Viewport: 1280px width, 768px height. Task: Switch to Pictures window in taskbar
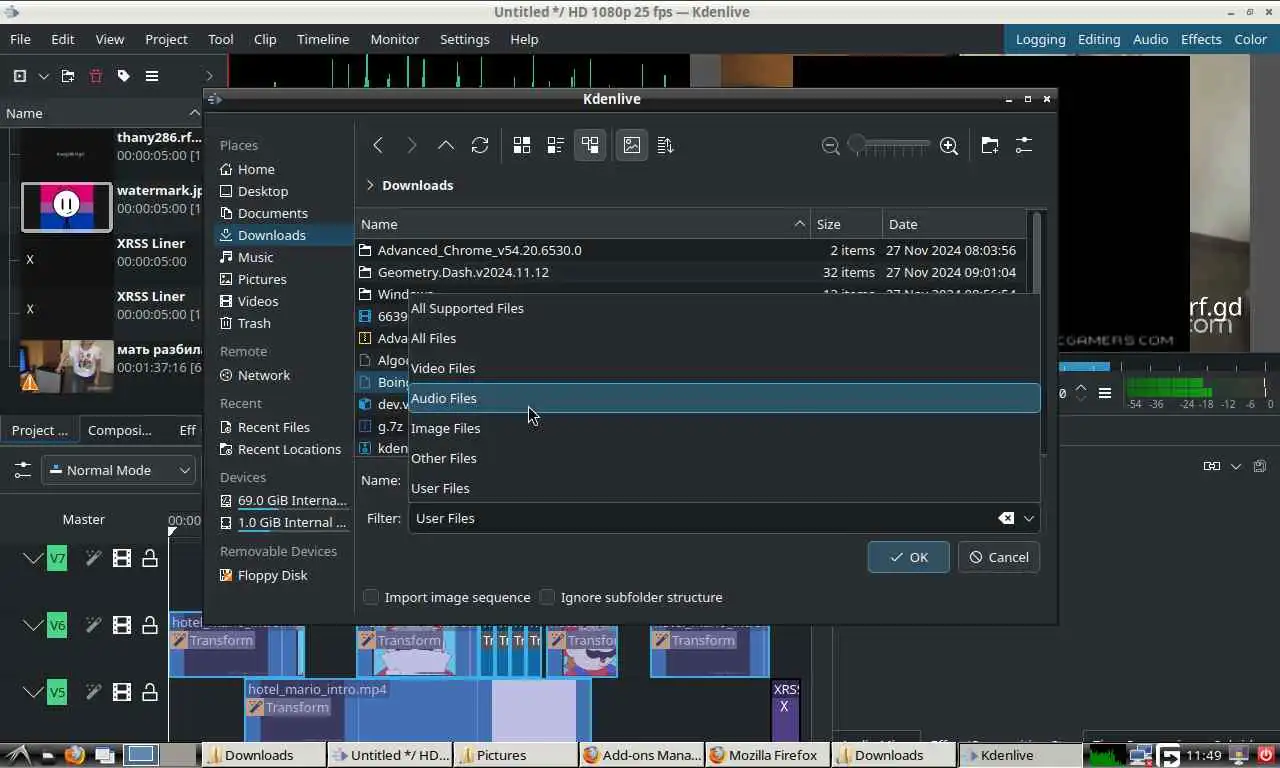click(x=516, y=755)
